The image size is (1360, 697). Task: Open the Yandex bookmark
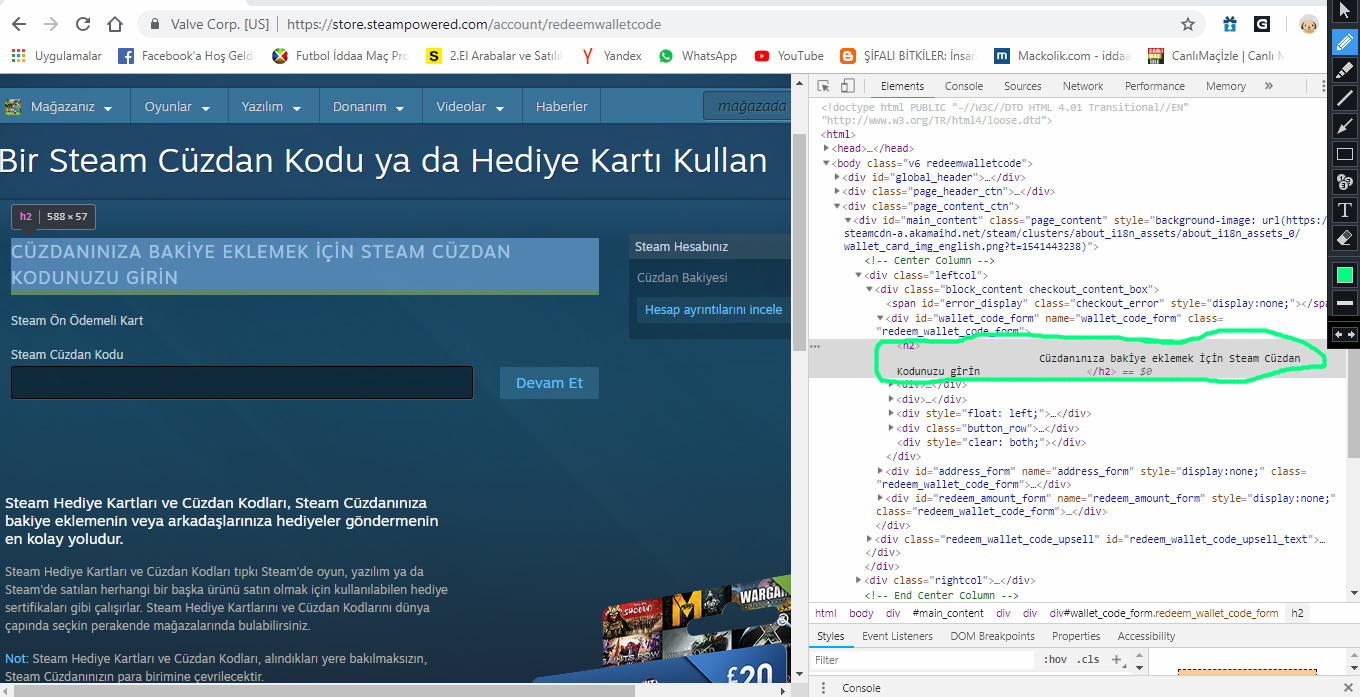click(612, 56)
